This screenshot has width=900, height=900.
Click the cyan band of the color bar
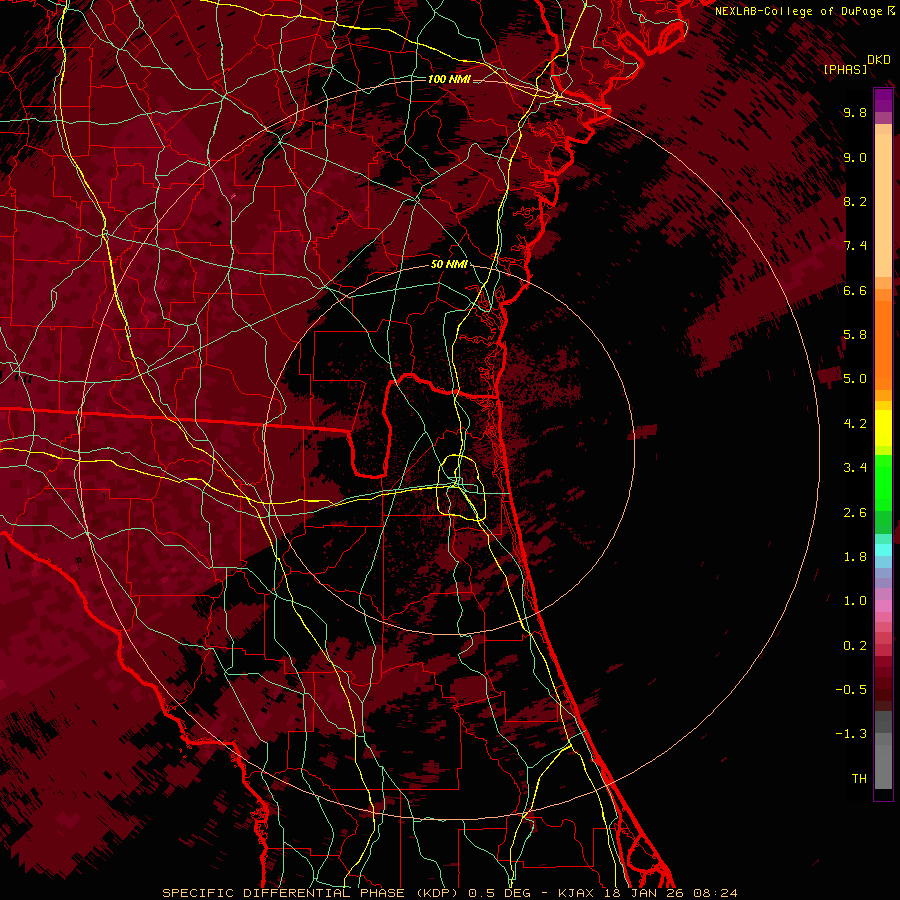coord(883,550)
